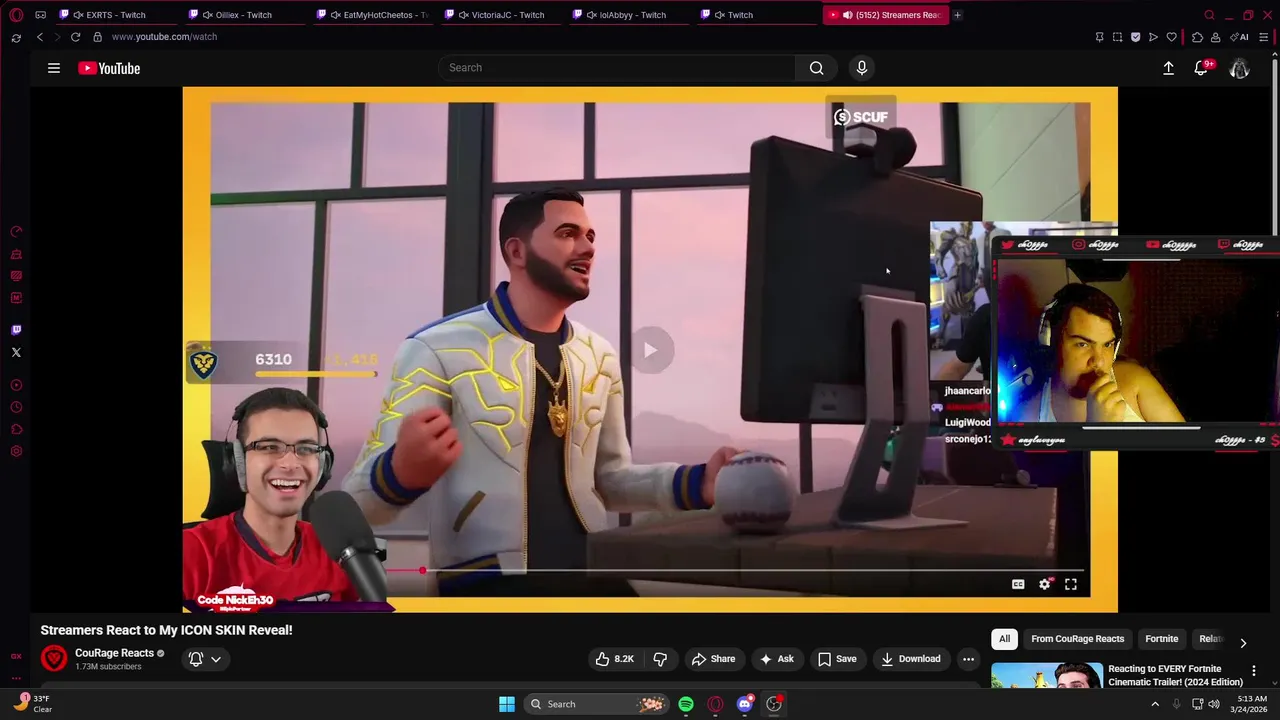Open the CouRage Reacts channel name
Image resolution: width=1280 pixels, height=720 pixels.
tap(114, 653)
